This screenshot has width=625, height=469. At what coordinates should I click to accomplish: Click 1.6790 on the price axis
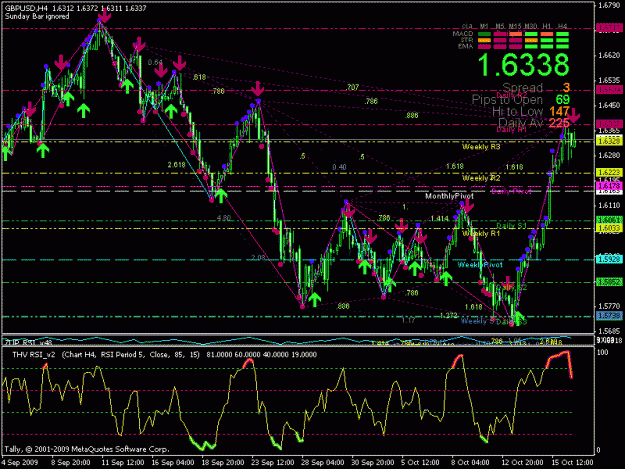[x=609, y=5]
